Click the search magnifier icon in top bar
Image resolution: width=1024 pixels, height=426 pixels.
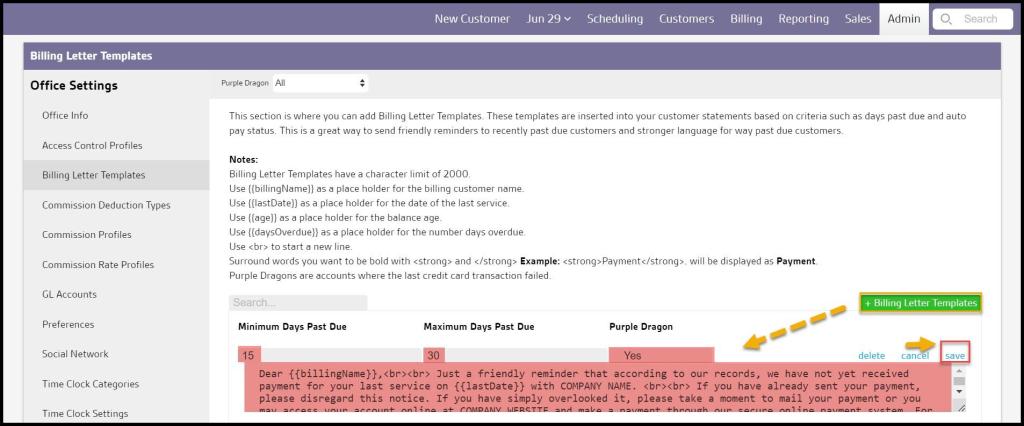(947, 19)
